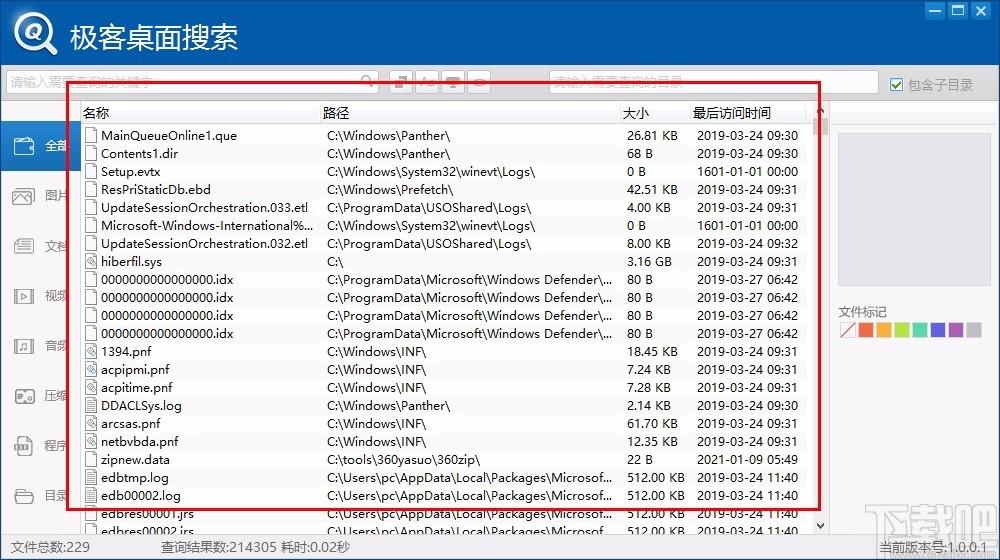Select the edb00002.log file name
This screenshot has width=1000, height=560.
pyautogui.click(x=140, y=496)
